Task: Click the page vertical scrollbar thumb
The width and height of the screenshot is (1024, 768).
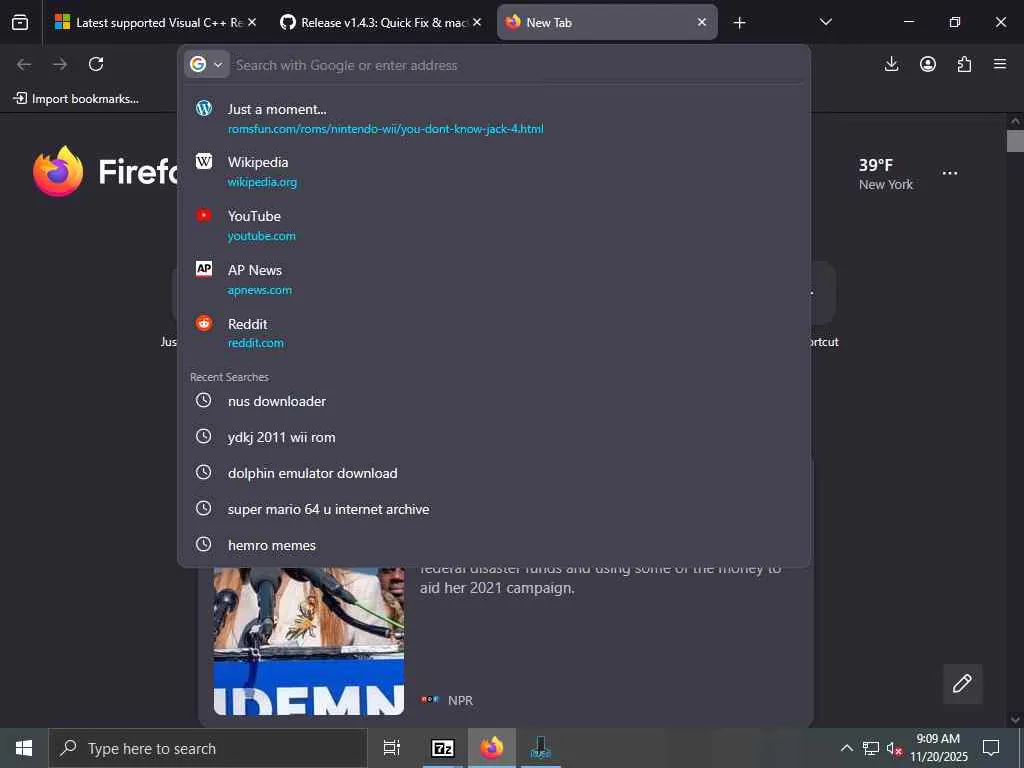Action: click(x=1015, y=141)
